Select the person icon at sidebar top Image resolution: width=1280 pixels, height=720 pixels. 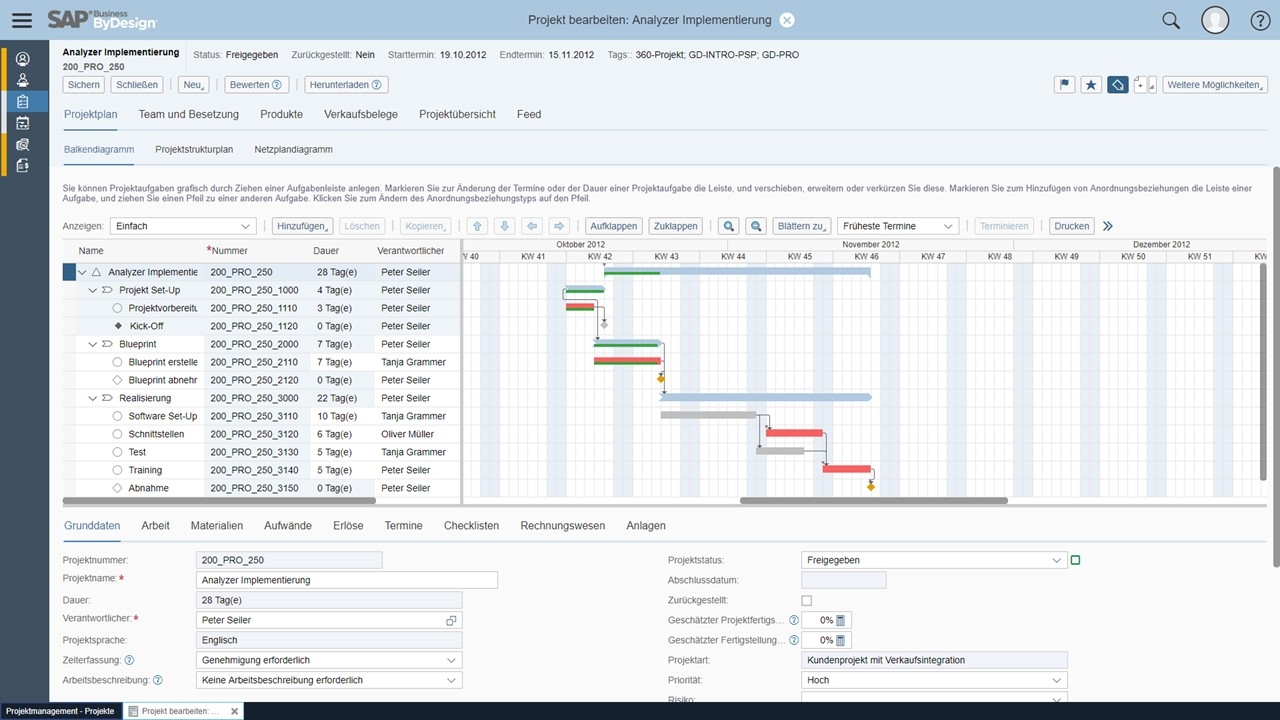pos(22,58)
